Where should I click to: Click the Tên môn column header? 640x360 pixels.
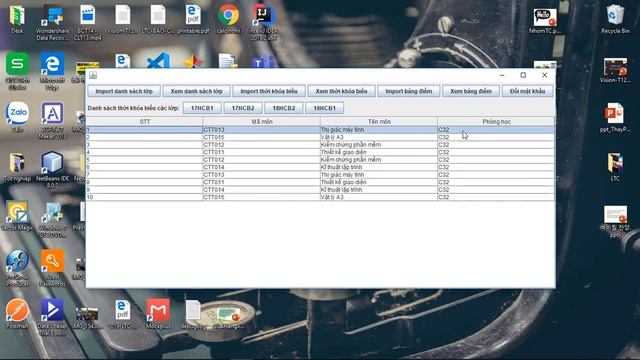click(x=379, y=122)
